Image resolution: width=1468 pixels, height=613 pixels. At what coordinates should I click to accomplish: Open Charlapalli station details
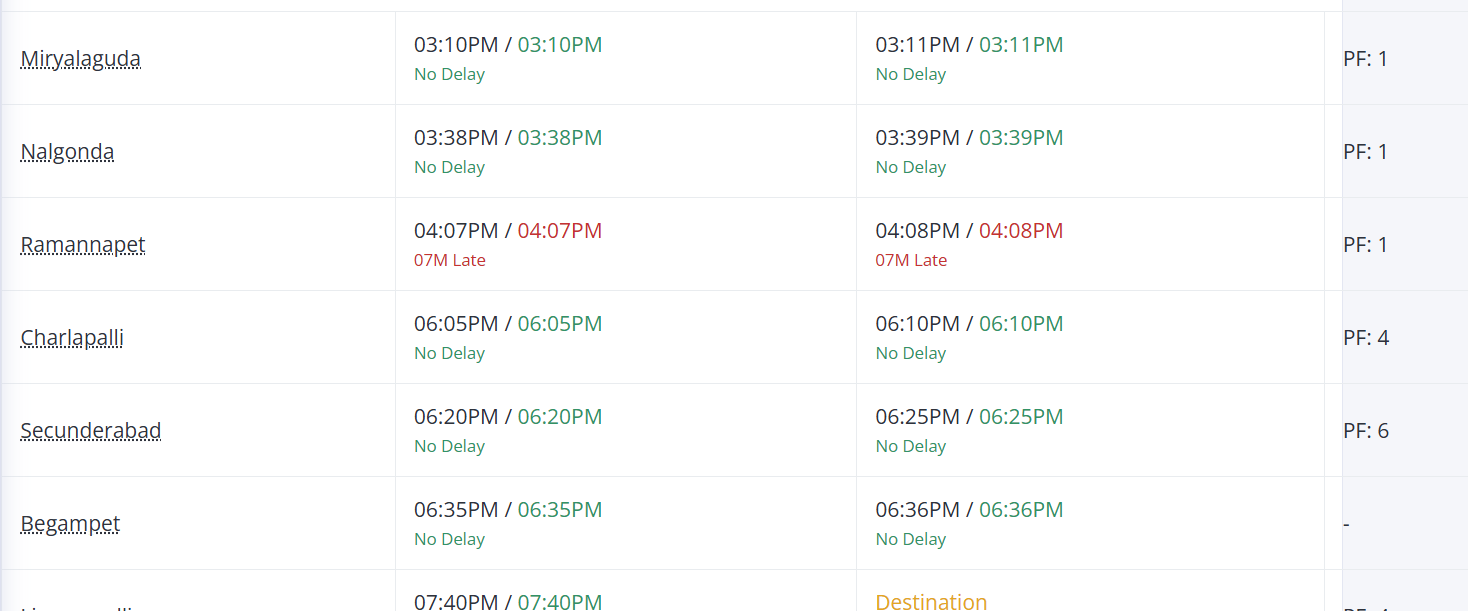72,338
